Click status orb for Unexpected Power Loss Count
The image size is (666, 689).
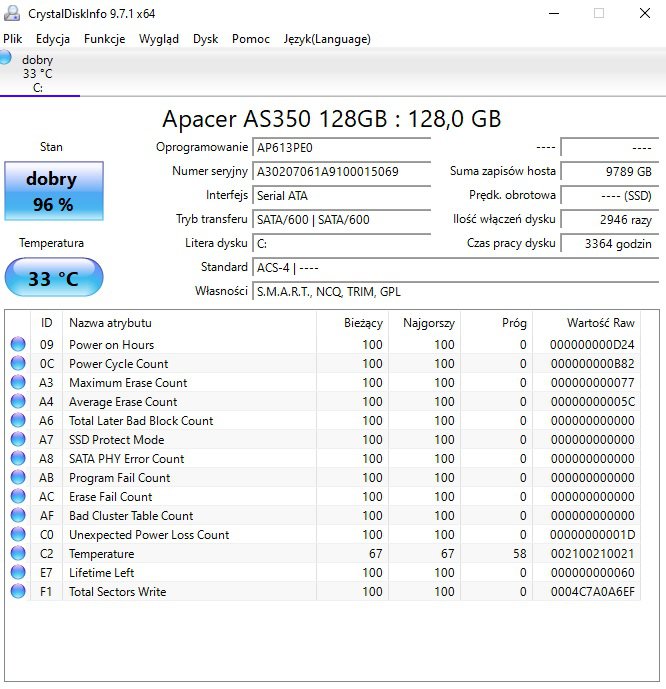(18, 534)
